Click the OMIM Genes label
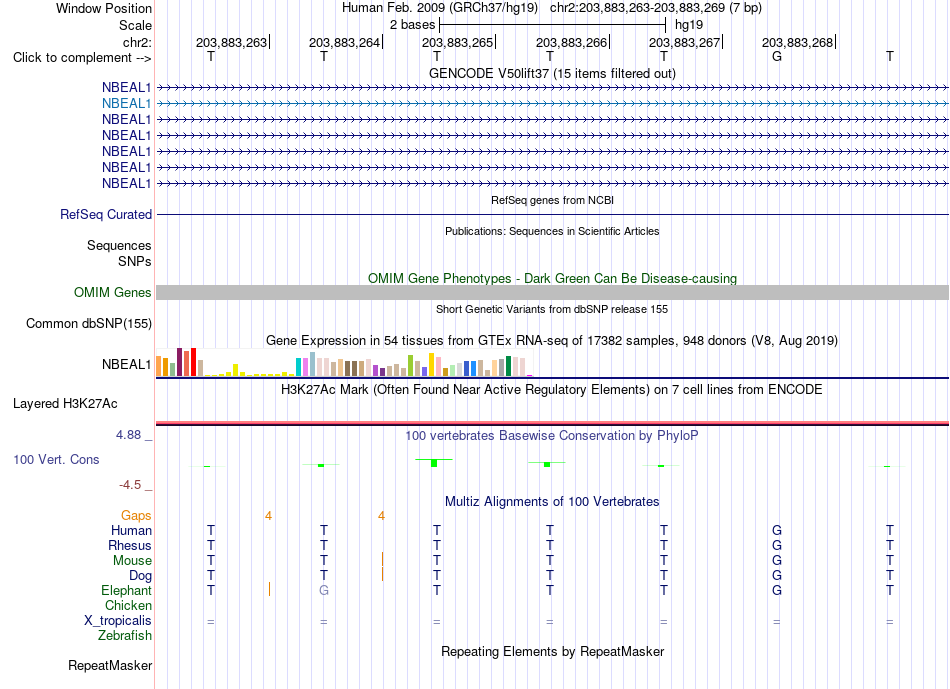This screenshot has height=689, width=950. click(x=112, y=293)
